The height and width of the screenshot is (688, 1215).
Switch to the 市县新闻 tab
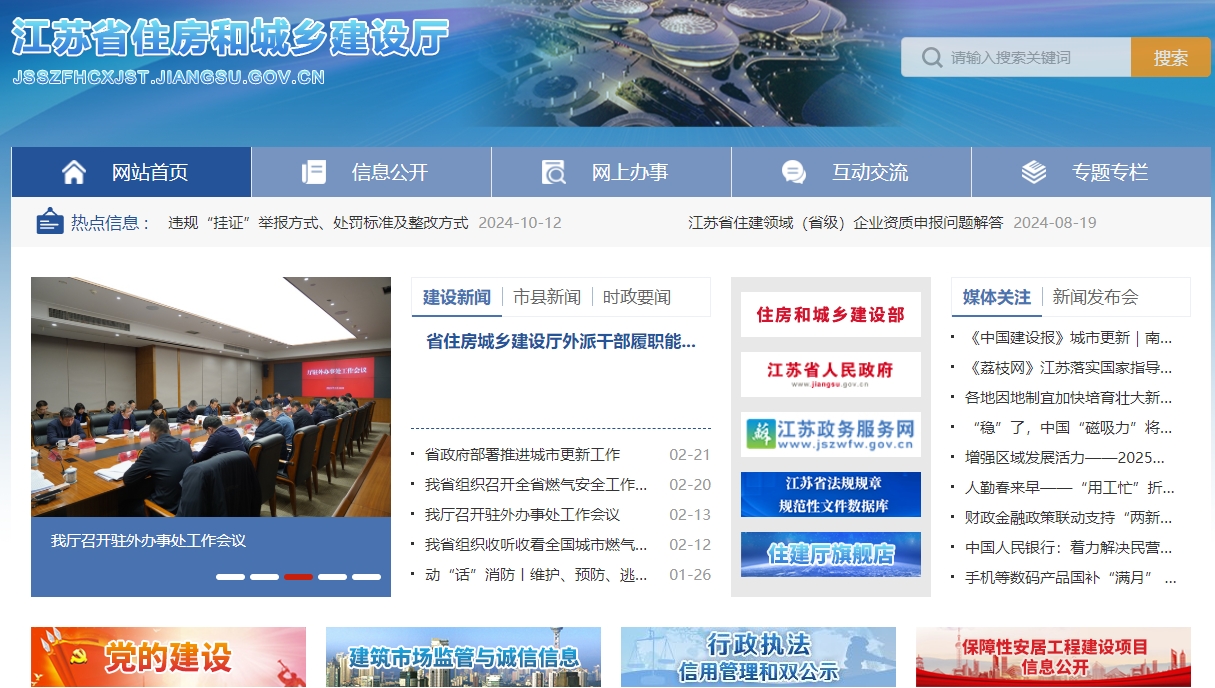pos(547,296)
